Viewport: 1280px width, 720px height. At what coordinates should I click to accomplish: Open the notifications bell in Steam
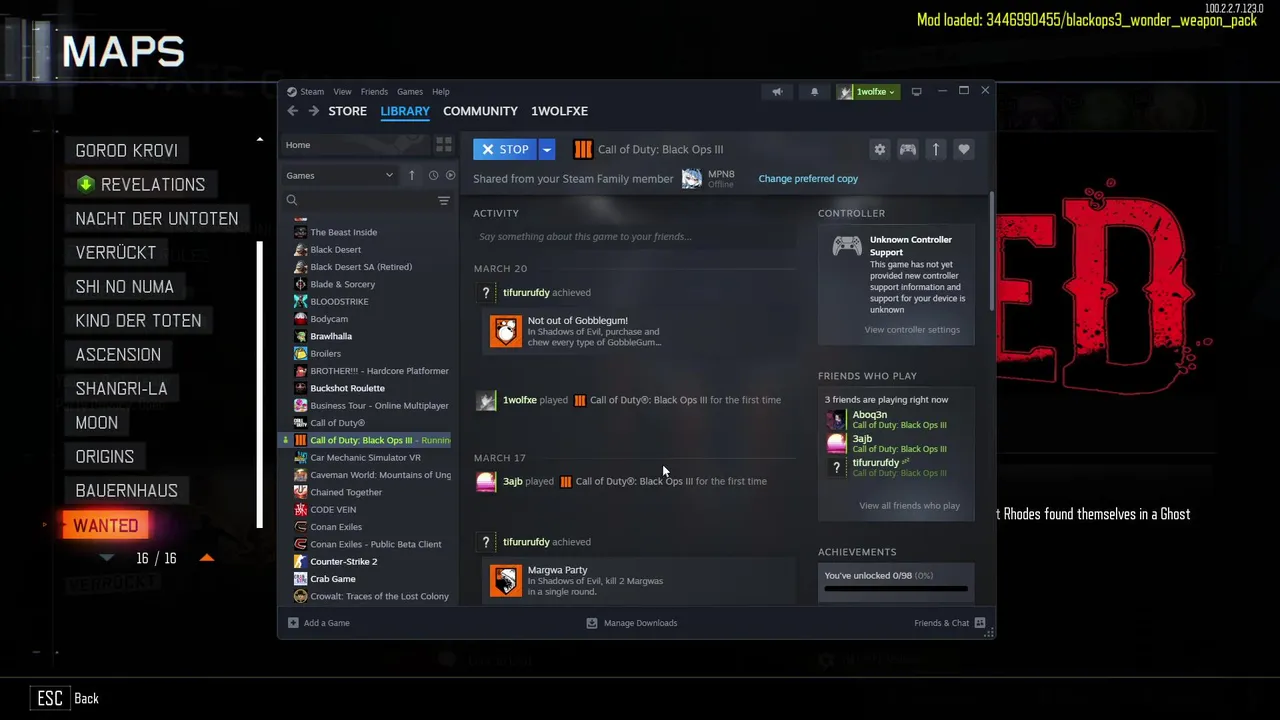[x=814, y=92]
